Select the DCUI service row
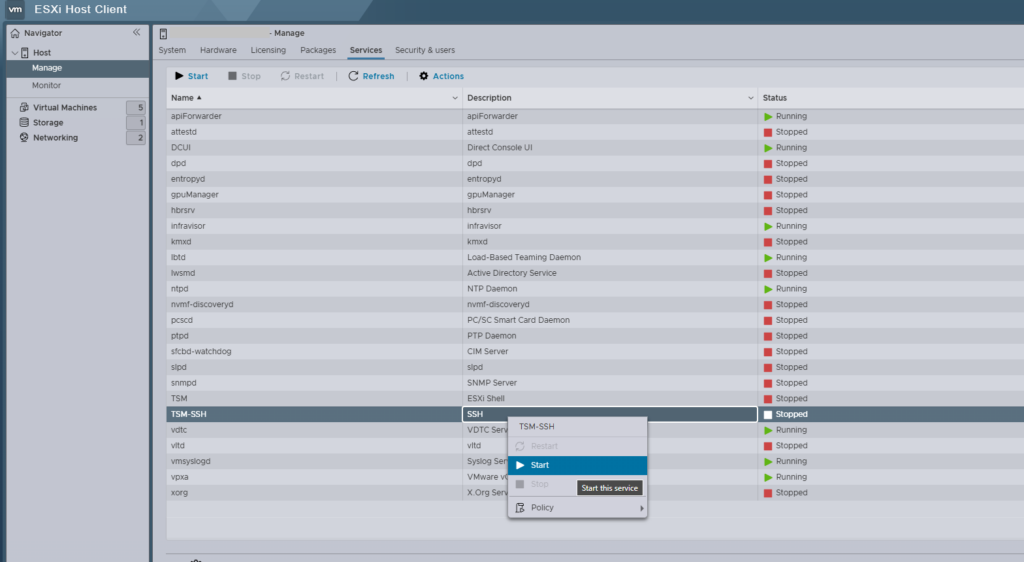1024x562 pixels. 595,148
